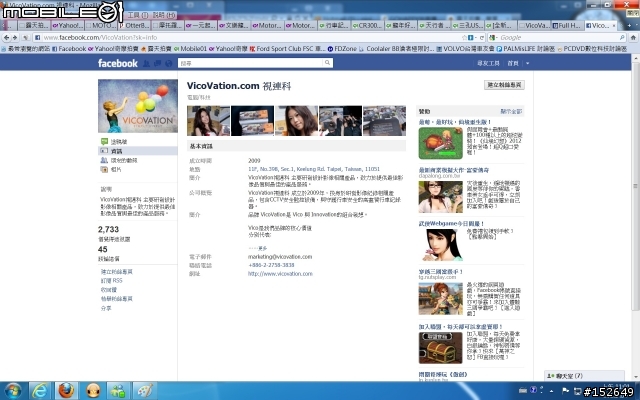The width and height of the screenshot is (640, 400).
Task: Open the Paint icon on the taskbar
Action: coord(145,391)
